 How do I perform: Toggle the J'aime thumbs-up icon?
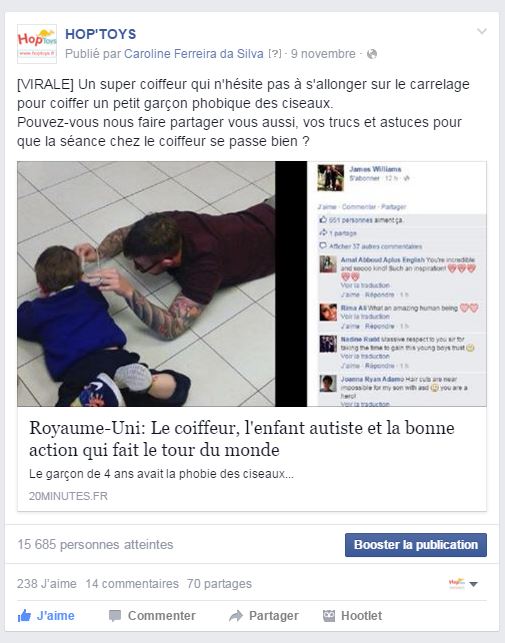coord(24,616)
